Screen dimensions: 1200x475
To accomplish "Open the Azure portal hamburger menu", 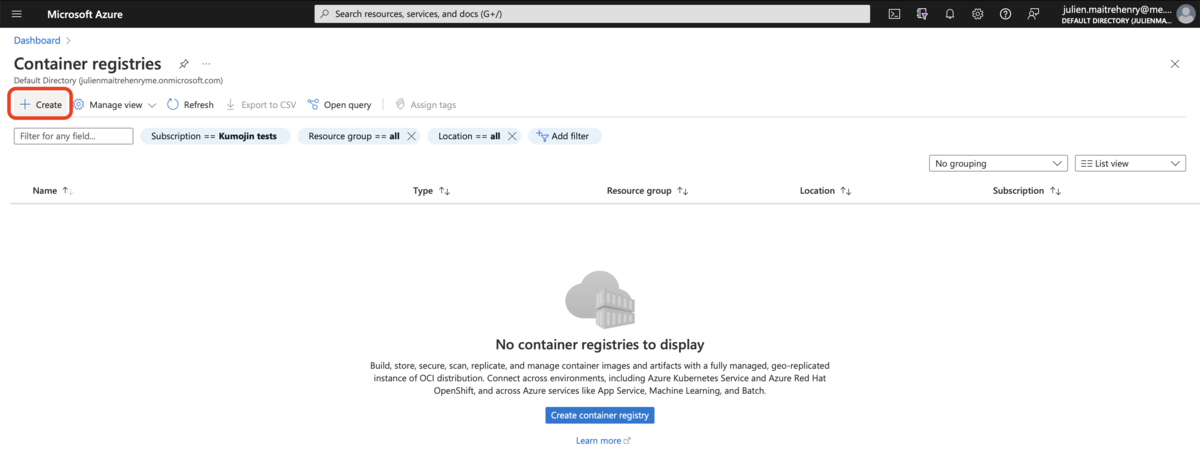I will (17, 14).
